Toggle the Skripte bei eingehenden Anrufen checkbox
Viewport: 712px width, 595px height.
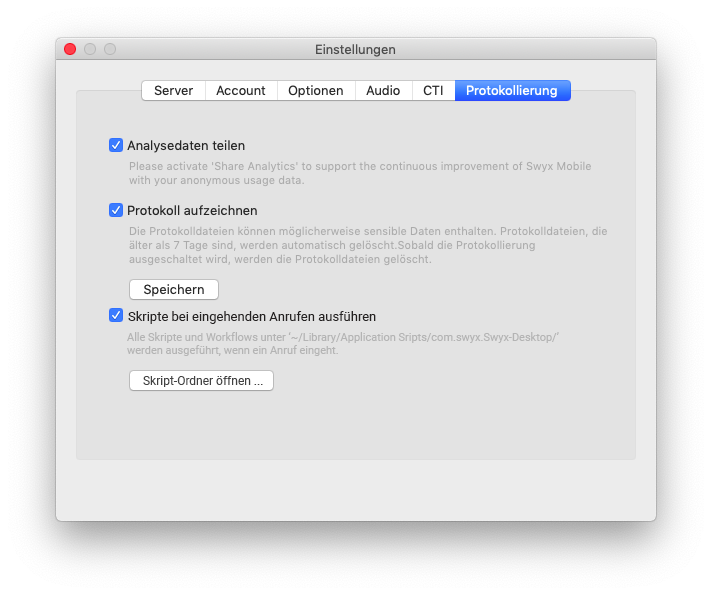tap(116, 316)
